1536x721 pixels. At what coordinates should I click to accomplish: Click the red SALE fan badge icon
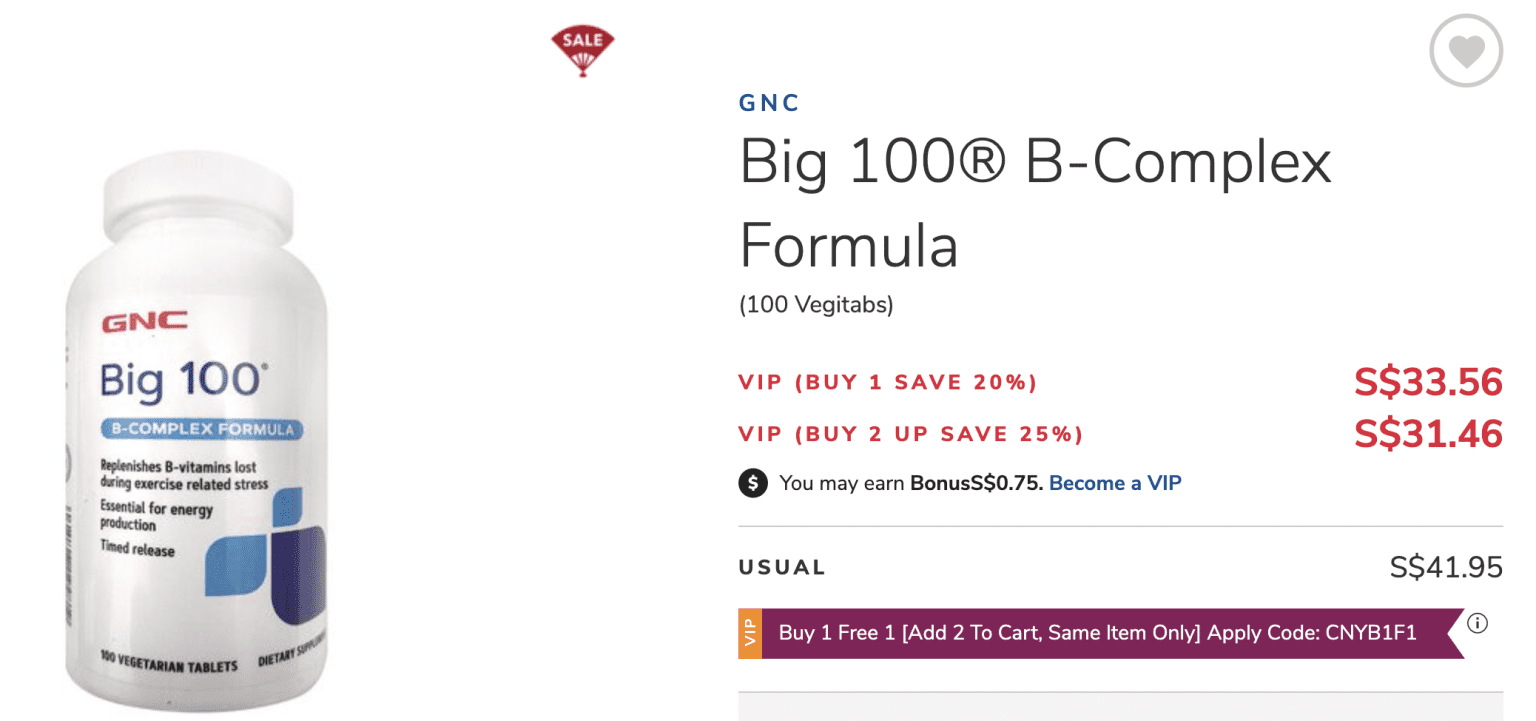click(583, 43)
